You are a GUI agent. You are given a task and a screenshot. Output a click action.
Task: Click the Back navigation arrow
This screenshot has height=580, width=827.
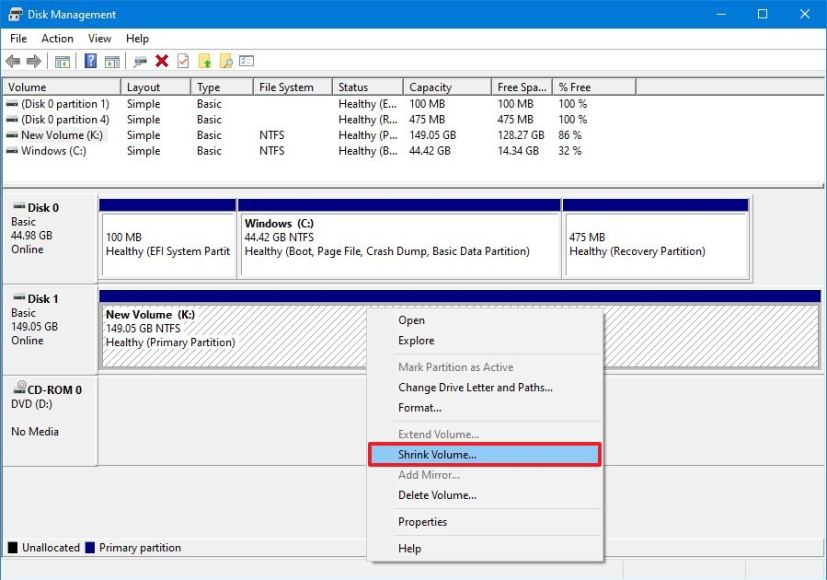coord(13,61)
